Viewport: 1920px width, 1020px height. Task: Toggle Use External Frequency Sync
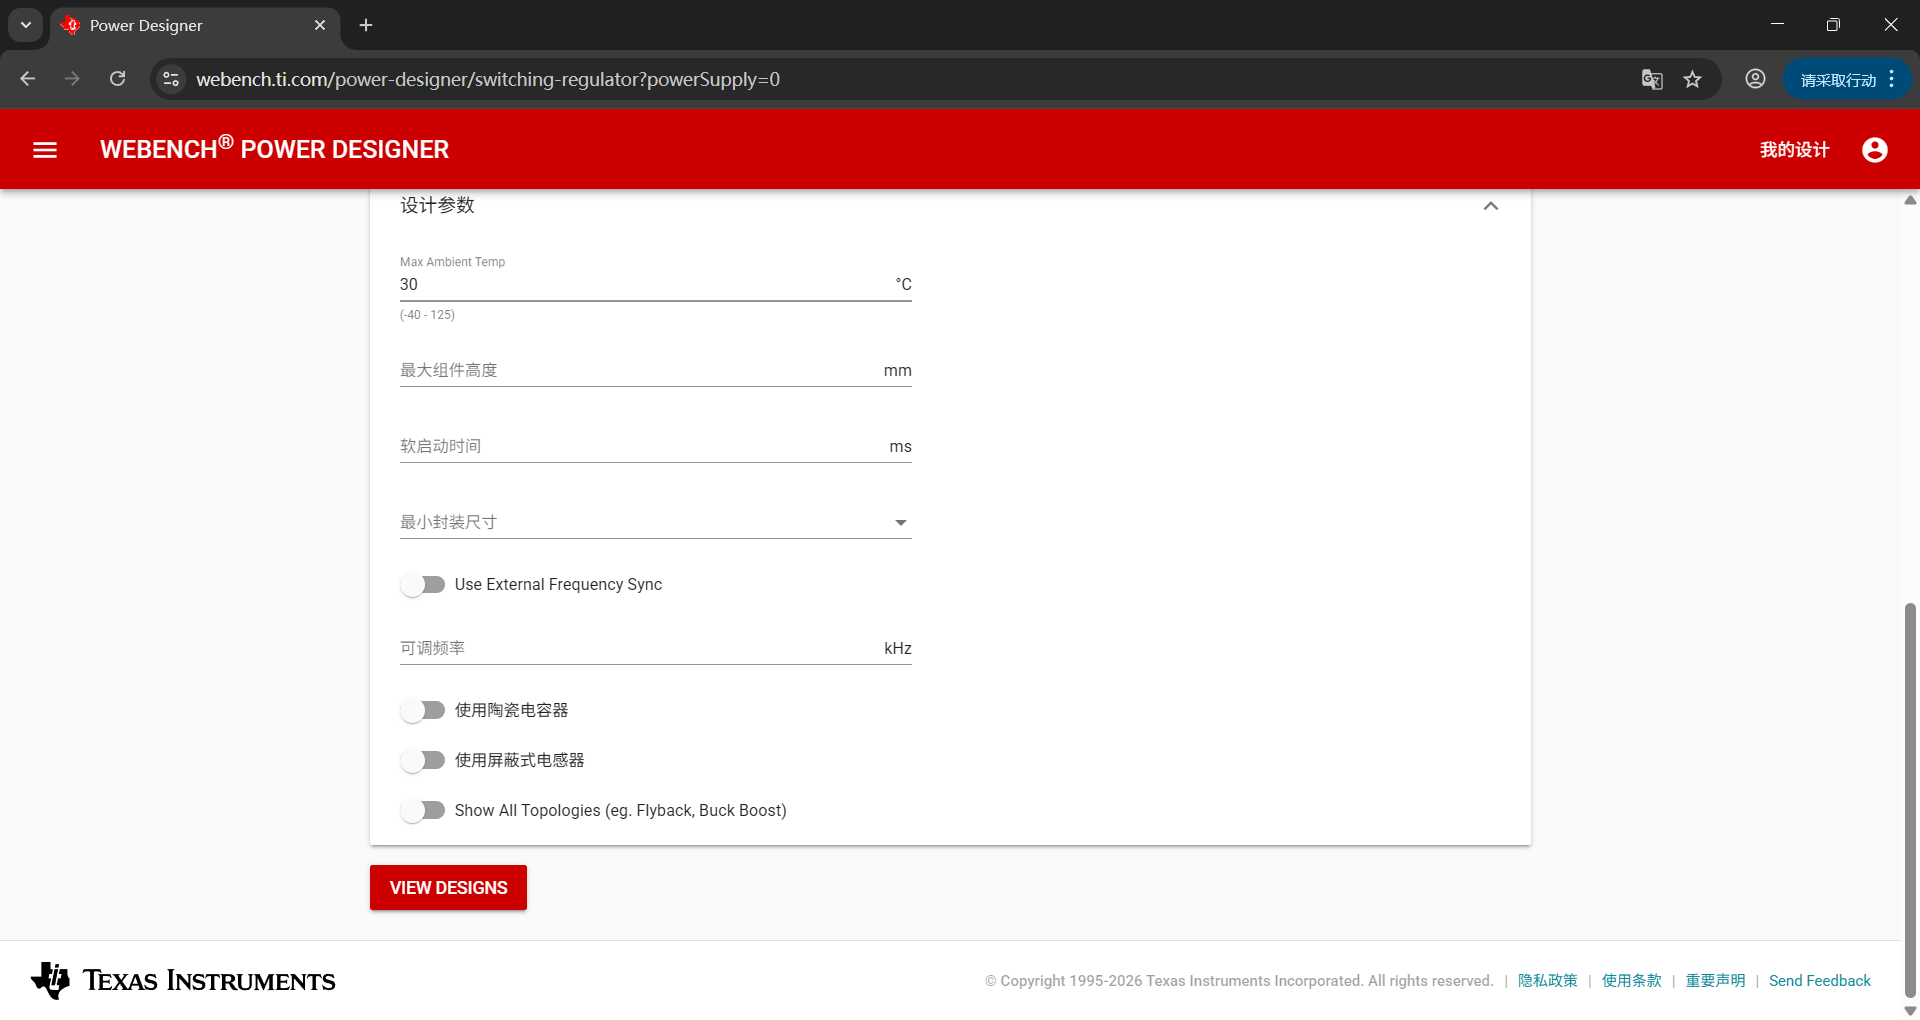[422, 585]
